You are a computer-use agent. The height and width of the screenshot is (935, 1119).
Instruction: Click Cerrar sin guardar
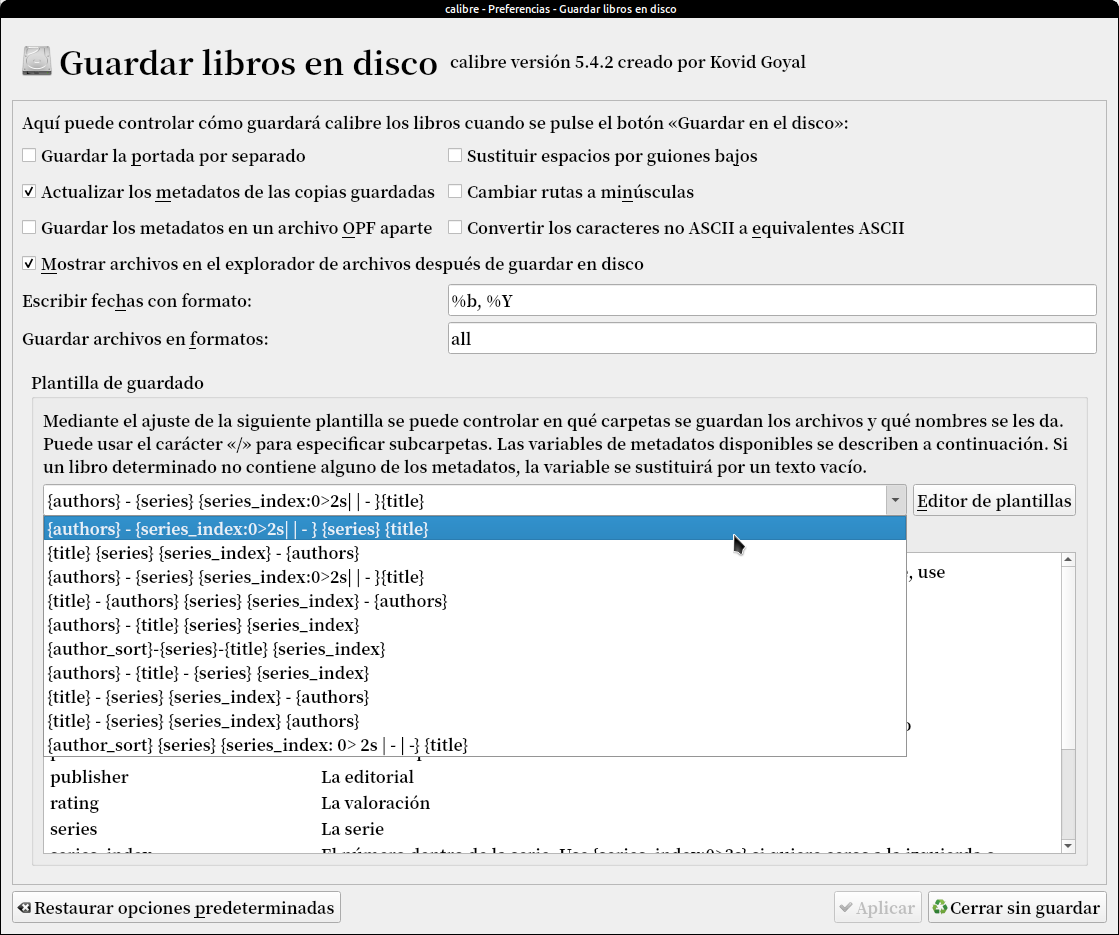point(1017,907)
